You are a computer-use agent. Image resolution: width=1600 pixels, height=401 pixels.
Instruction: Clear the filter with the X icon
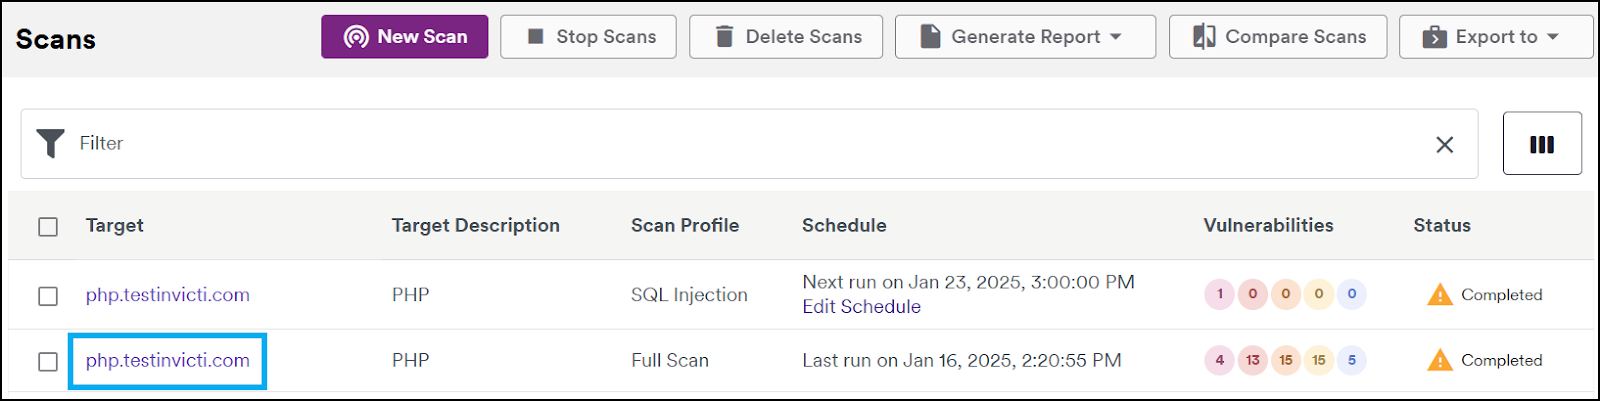(x=1445, y=144)
